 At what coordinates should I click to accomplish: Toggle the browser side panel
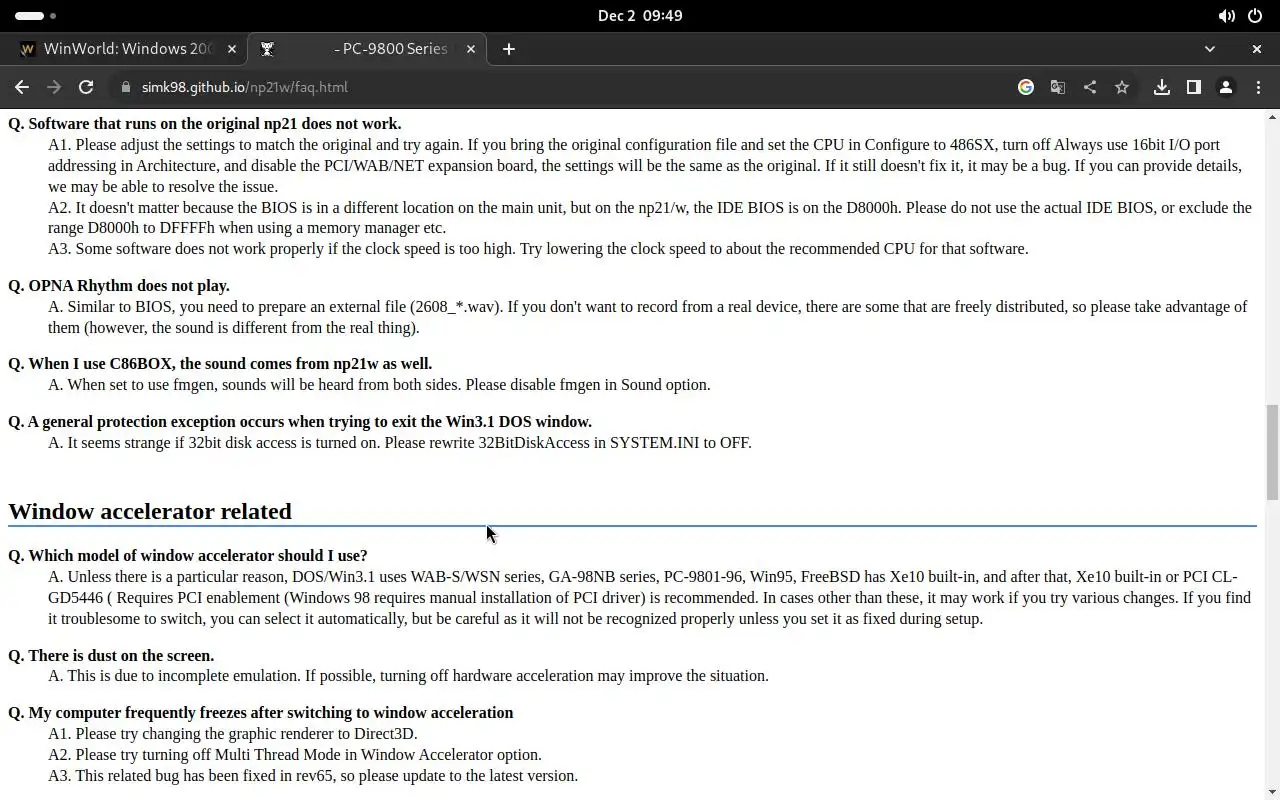tap(1194, 87)
